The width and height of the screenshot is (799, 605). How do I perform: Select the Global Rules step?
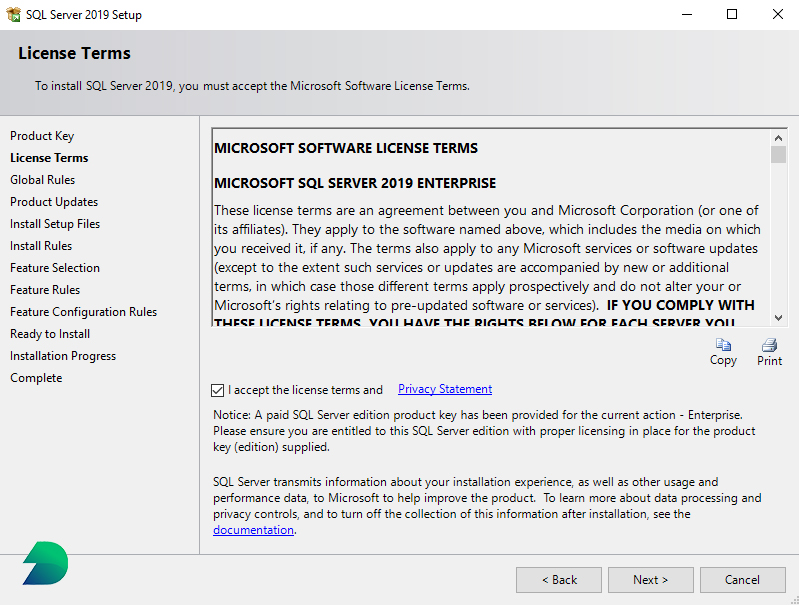click(x=42, y=180)
